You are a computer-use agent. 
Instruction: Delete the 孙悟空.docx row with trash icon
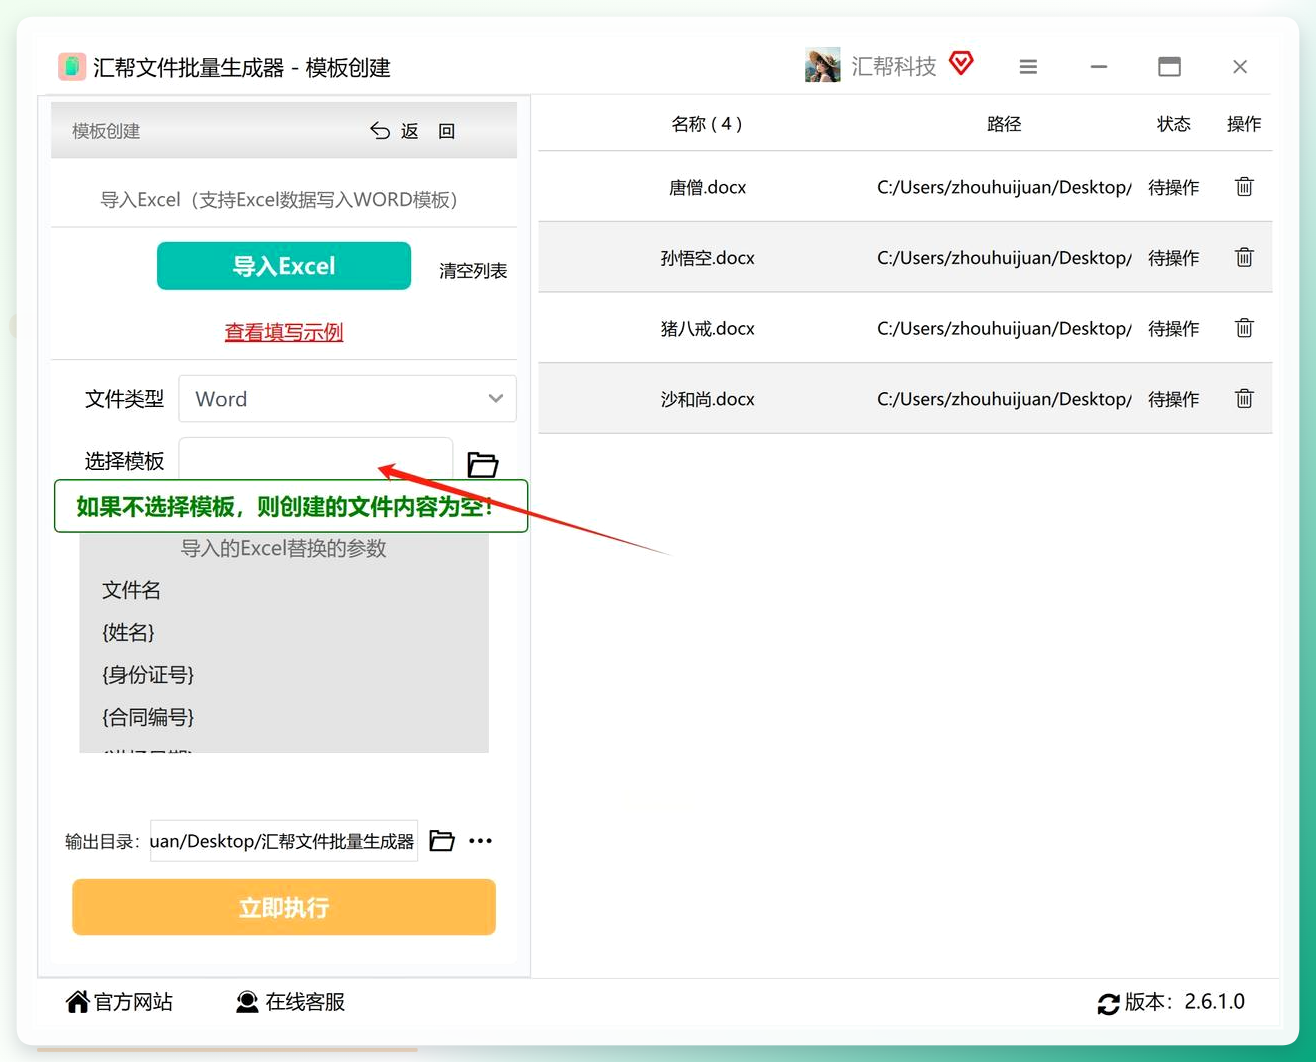click(1244, 257)
